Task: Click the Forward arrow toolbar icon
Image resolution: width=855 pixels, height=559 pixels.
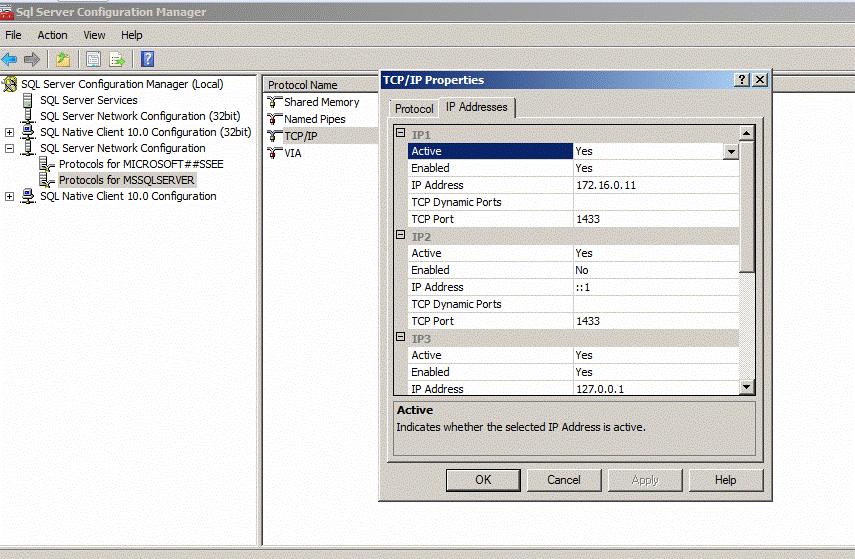Action: [x=32, y=59]
